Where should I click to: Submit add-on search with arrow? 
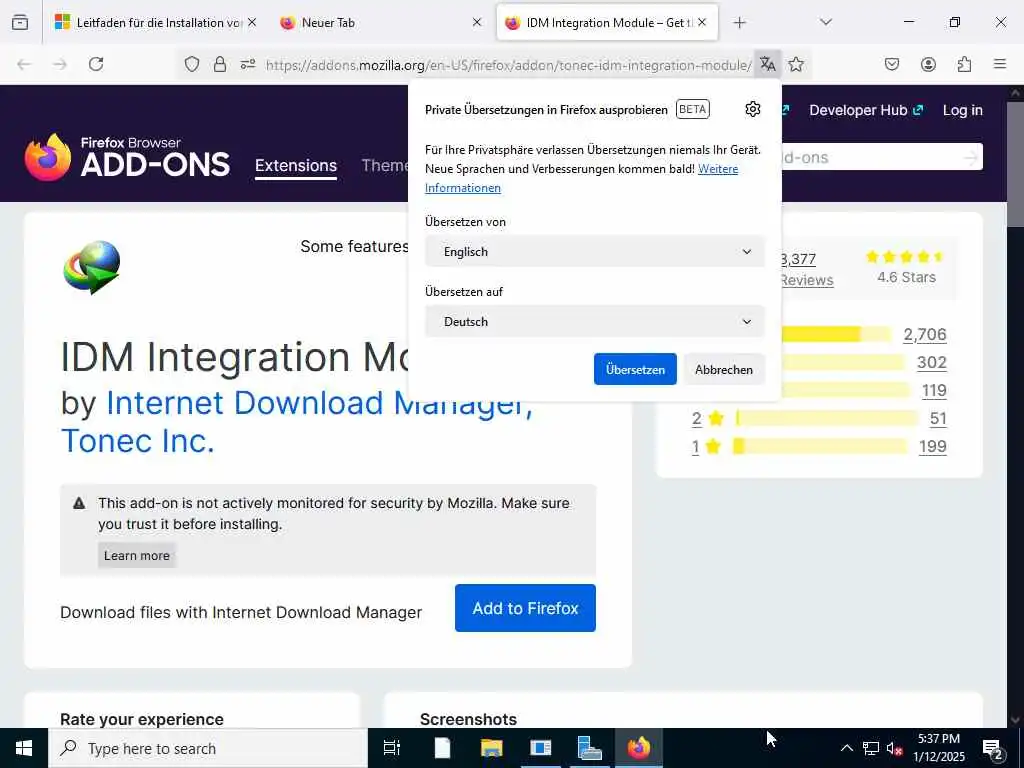click(x=970, y=157)
